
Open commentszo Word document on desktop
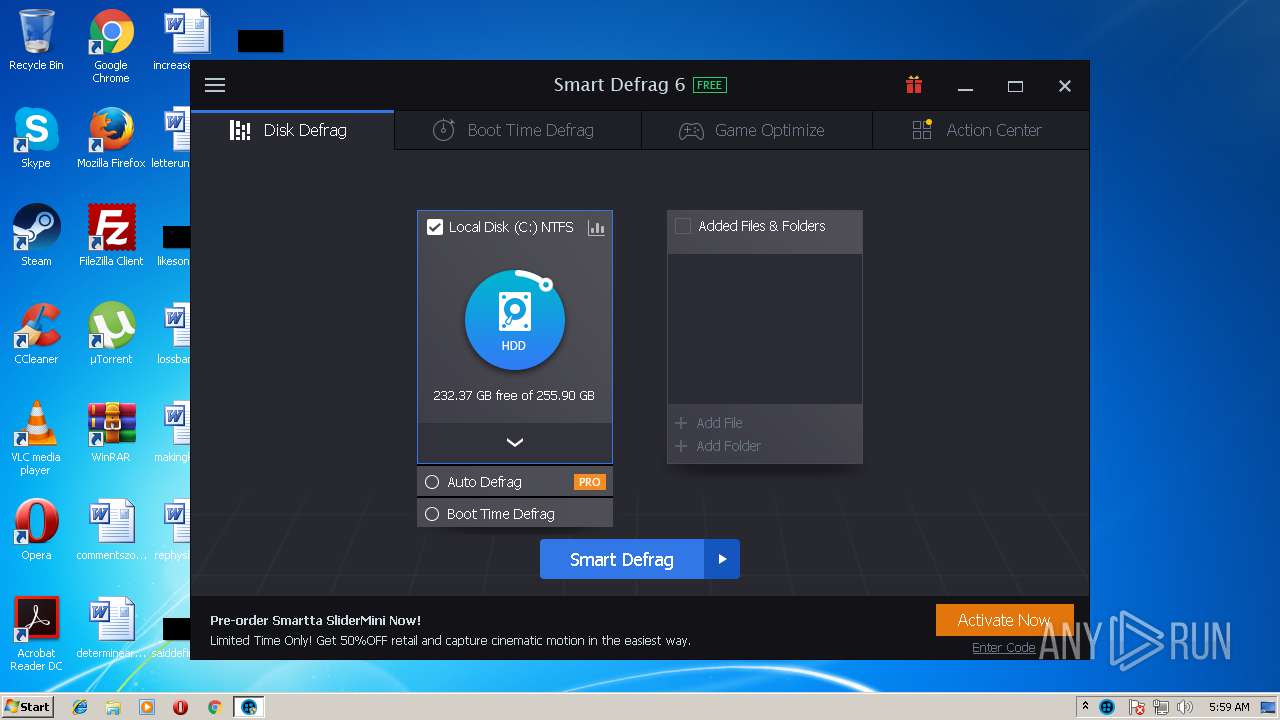tap(111, 531)
